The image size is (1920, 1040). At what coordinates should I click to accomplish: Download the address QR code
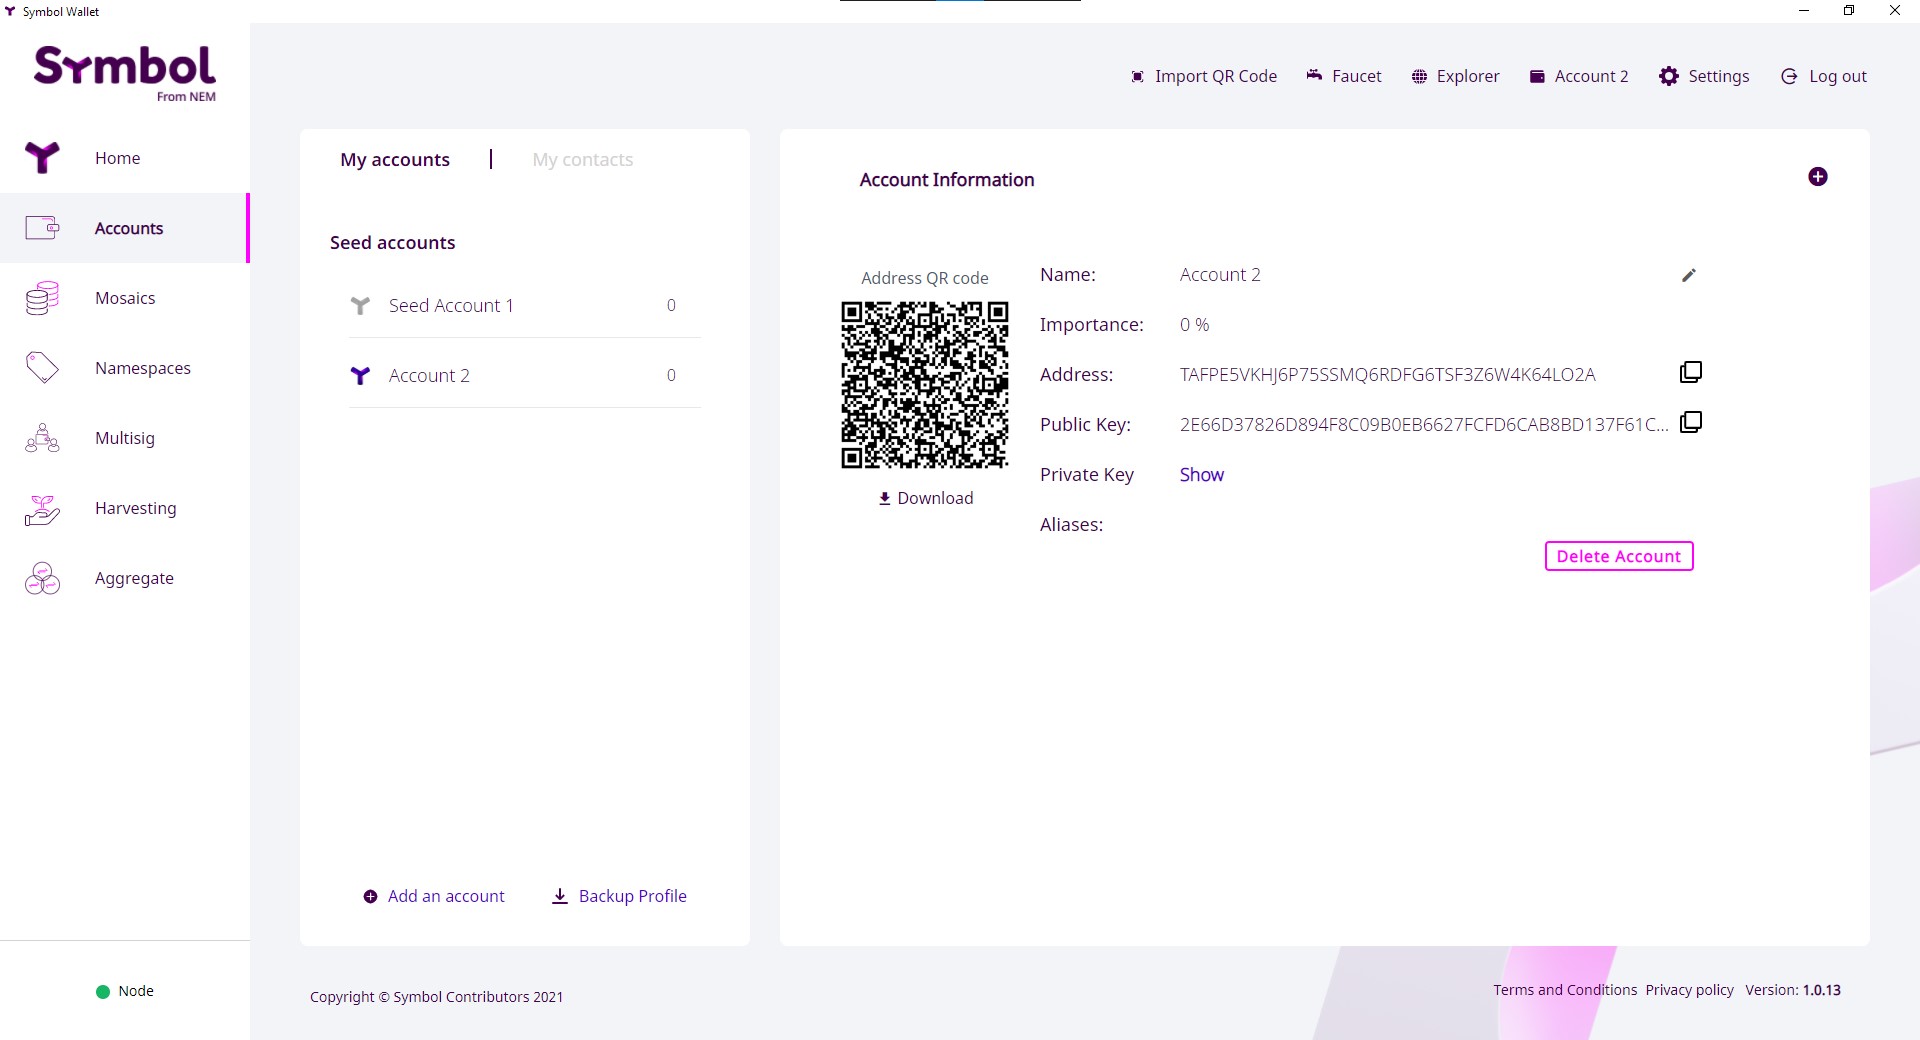925,498
